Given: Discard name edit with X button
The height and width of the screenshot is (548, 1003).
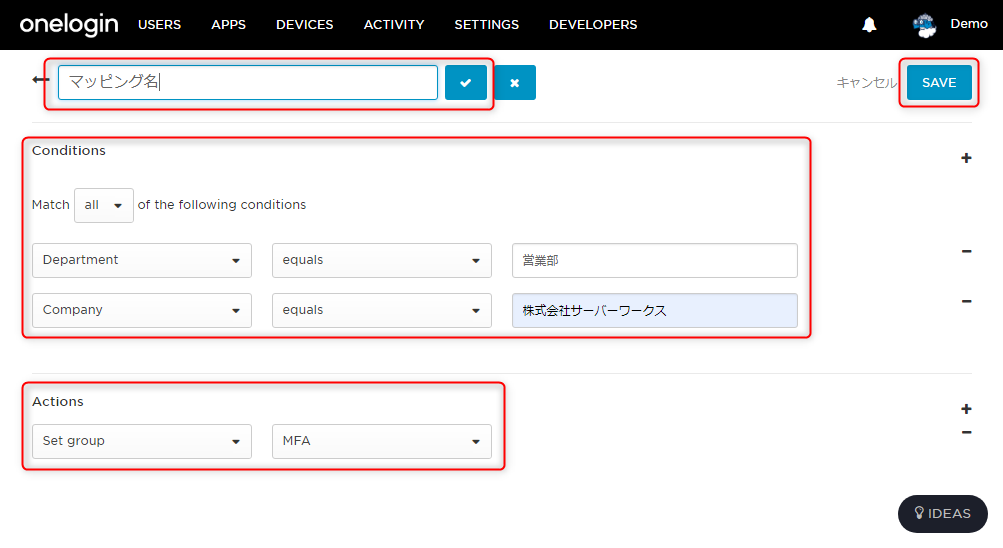Looking at the screenshot, I should point(515,82).
